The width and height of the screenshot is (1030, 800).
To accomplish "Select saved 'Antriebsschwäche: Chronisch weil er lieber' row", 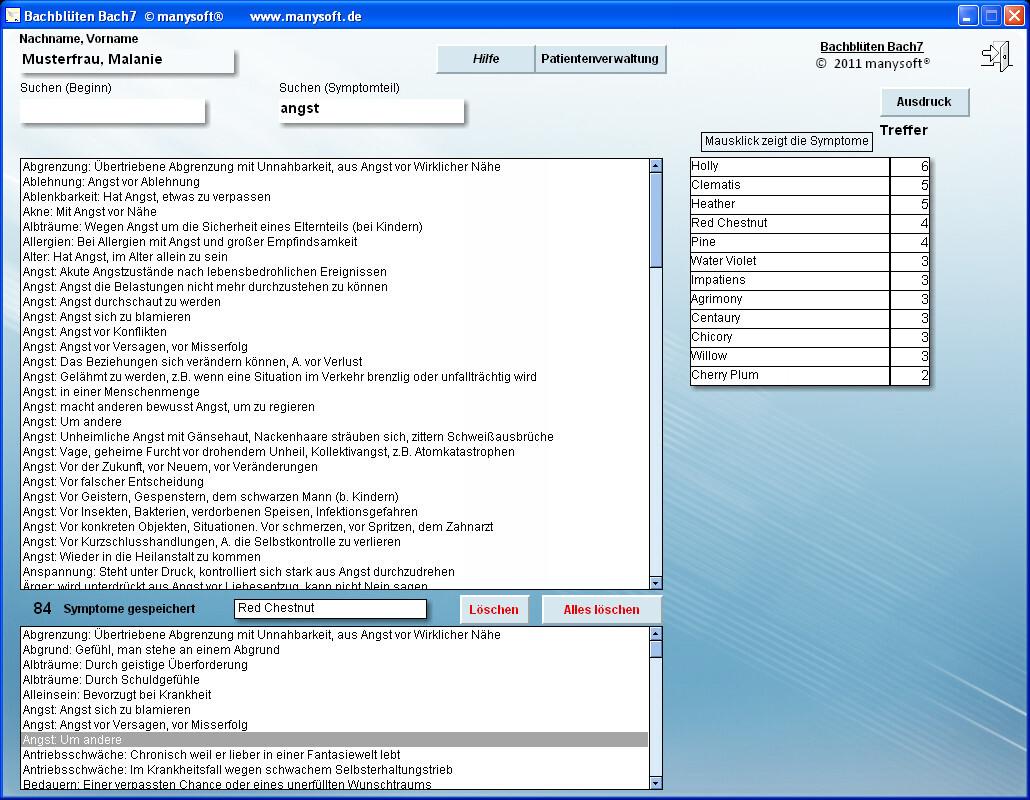I will (335, 755).
